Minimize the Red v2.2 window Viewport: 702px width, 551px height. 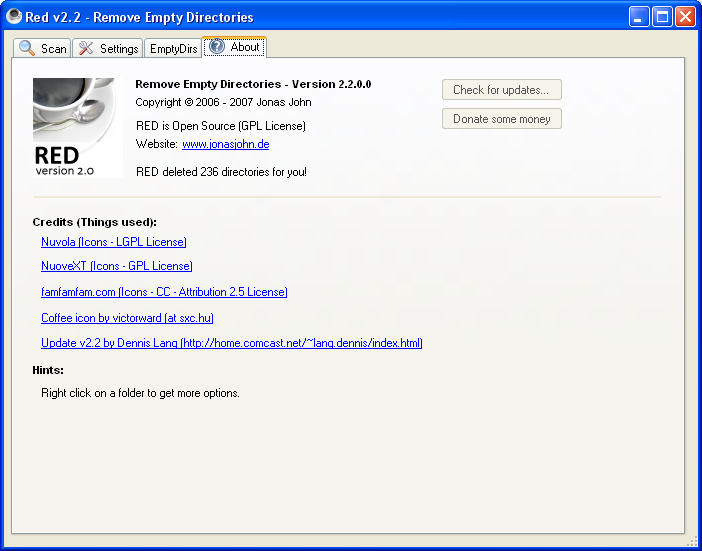pos(638,17)
